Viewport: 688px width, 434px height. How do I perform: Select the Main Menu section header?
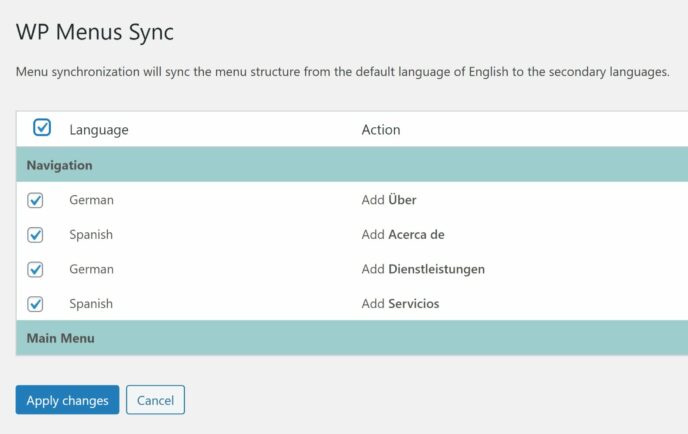[x=352, y=338]
